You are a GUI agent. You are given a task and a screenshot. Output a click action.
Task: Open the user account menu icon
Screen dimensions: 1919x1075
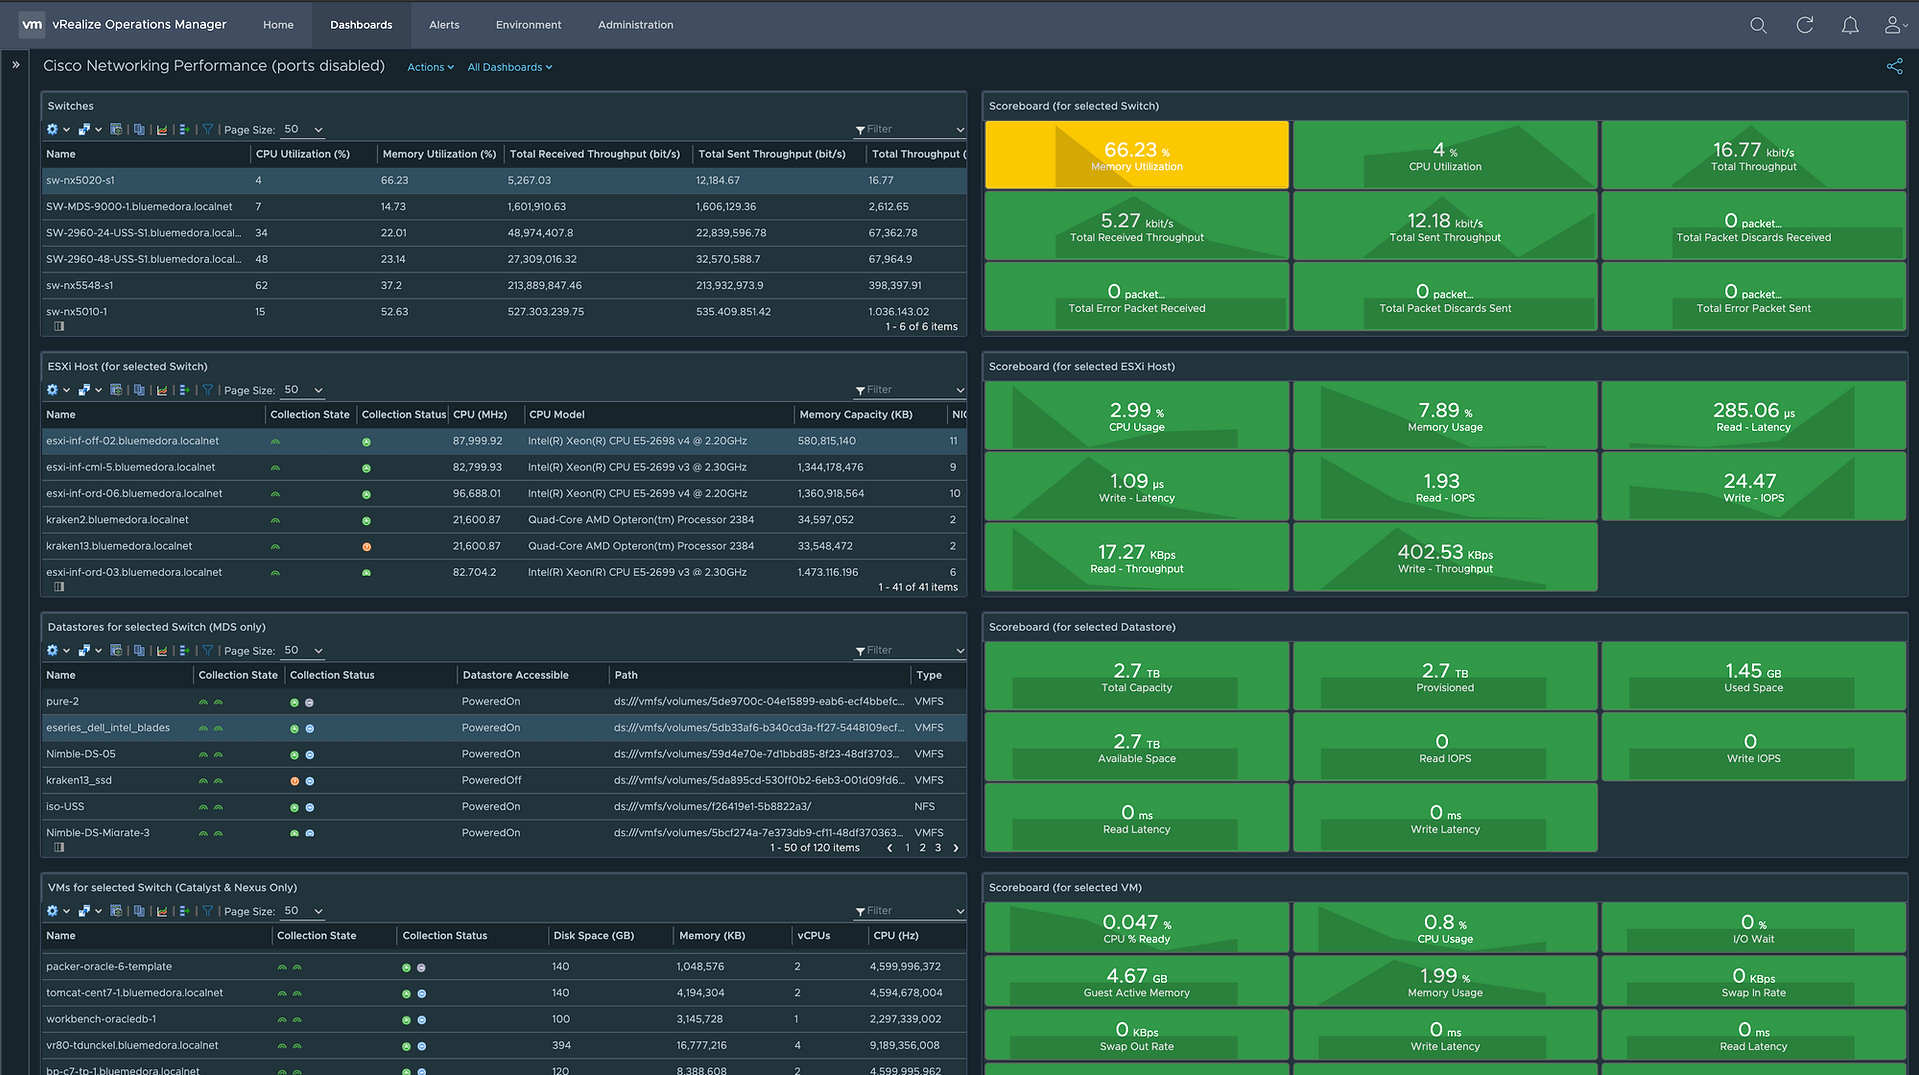pyautogui.click(x=1894, y=25)
